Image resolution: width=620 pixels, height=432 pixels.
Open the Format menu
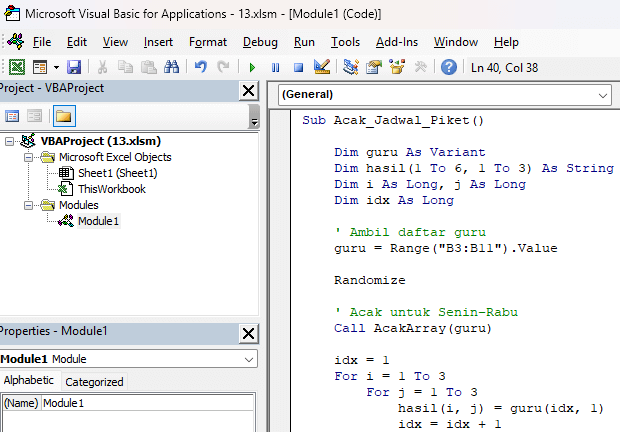208,42
